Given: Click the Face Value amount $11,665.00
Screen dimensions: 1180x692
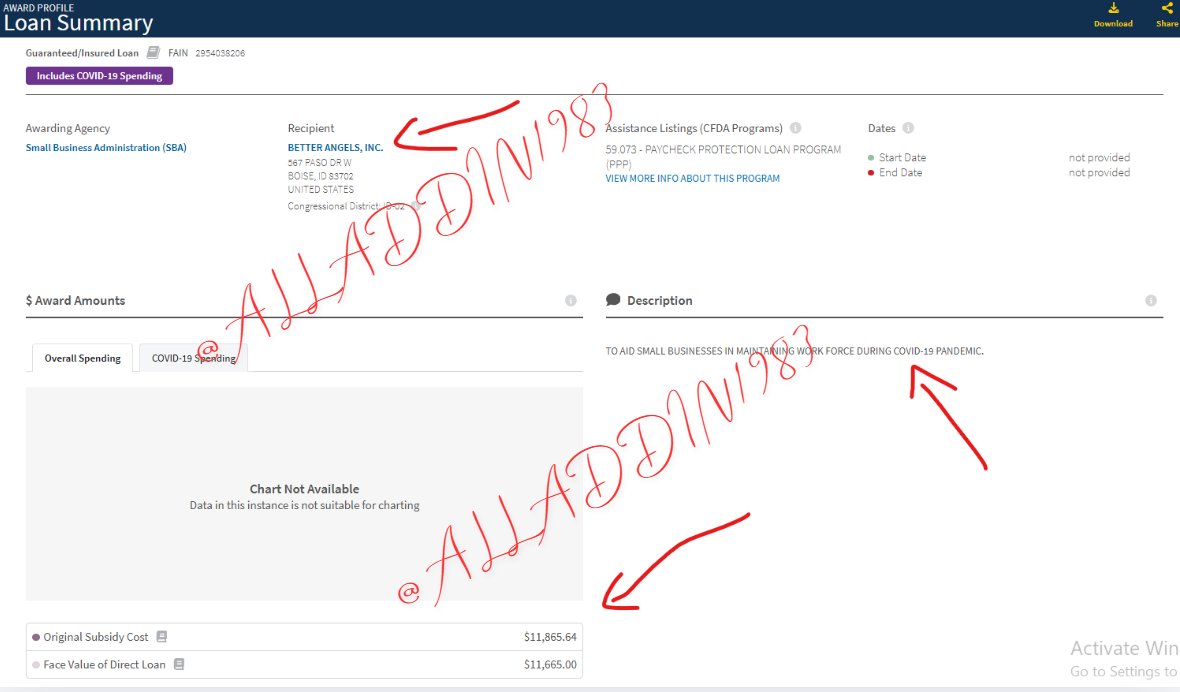Looking at the screenshot, I should point(550,664).
